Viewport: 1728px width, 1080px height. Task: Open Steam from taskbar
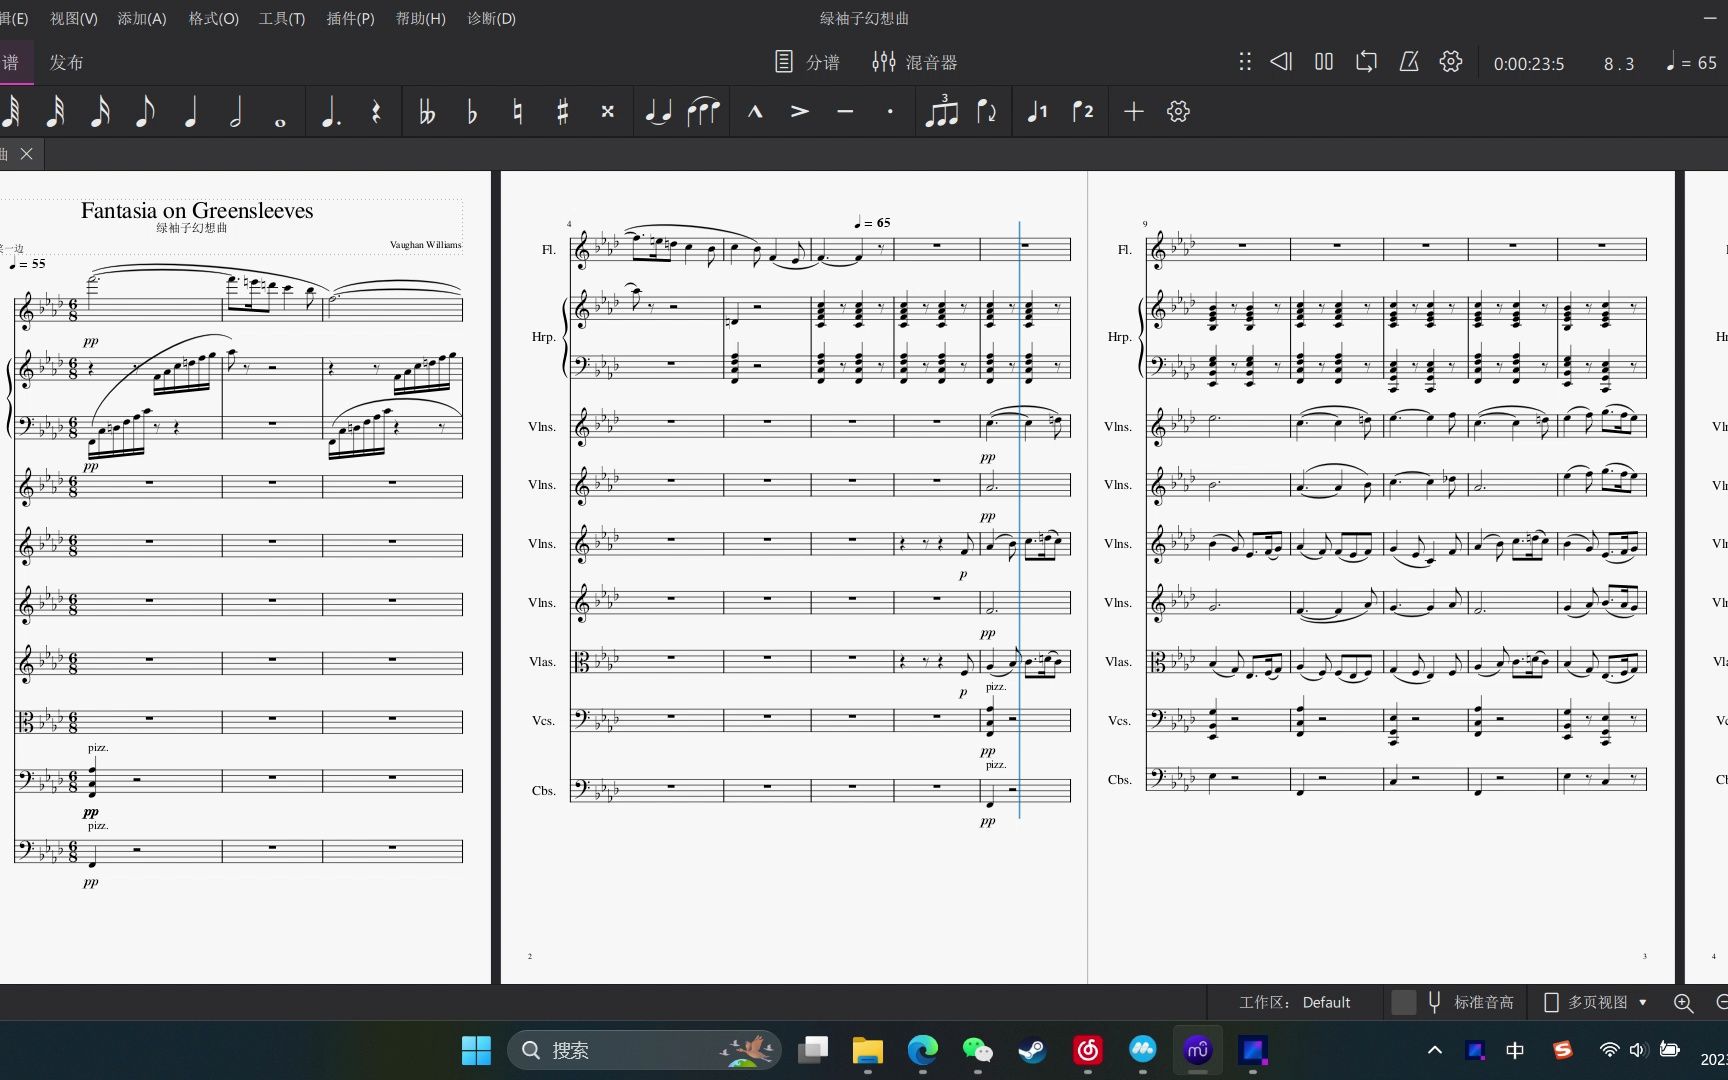(x=1032, y=1050)
